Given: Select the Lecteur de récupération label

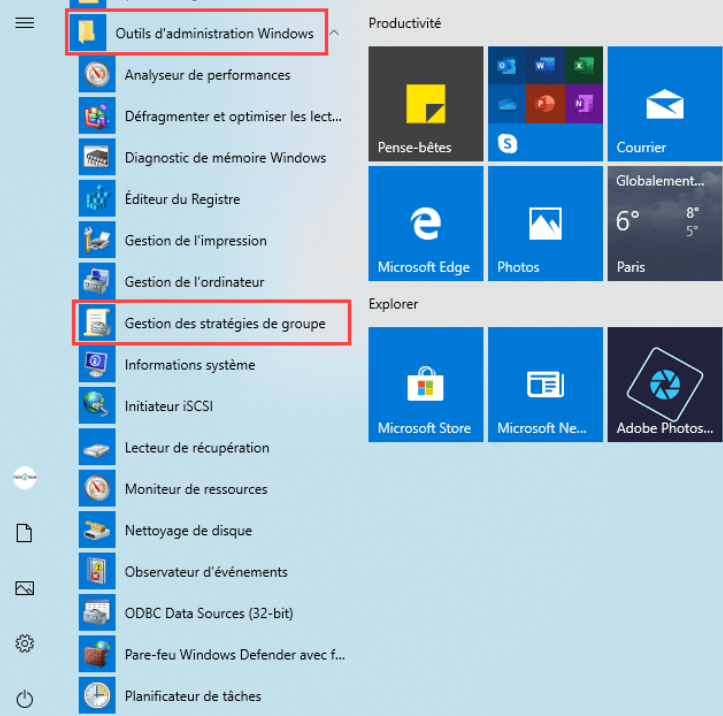Looking at the screenshot, I should point(197,448).
